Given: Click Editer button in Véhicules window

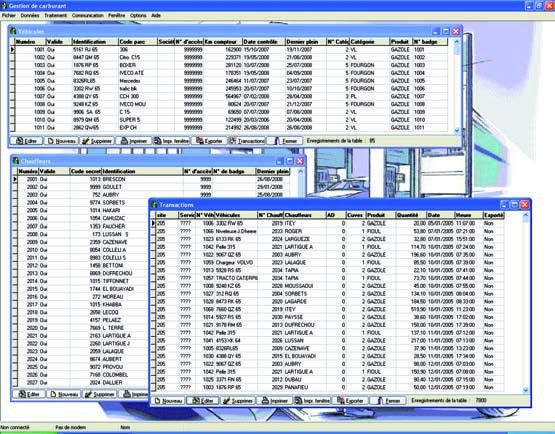Looking at the screenshot, I should [x=27, y=141].
